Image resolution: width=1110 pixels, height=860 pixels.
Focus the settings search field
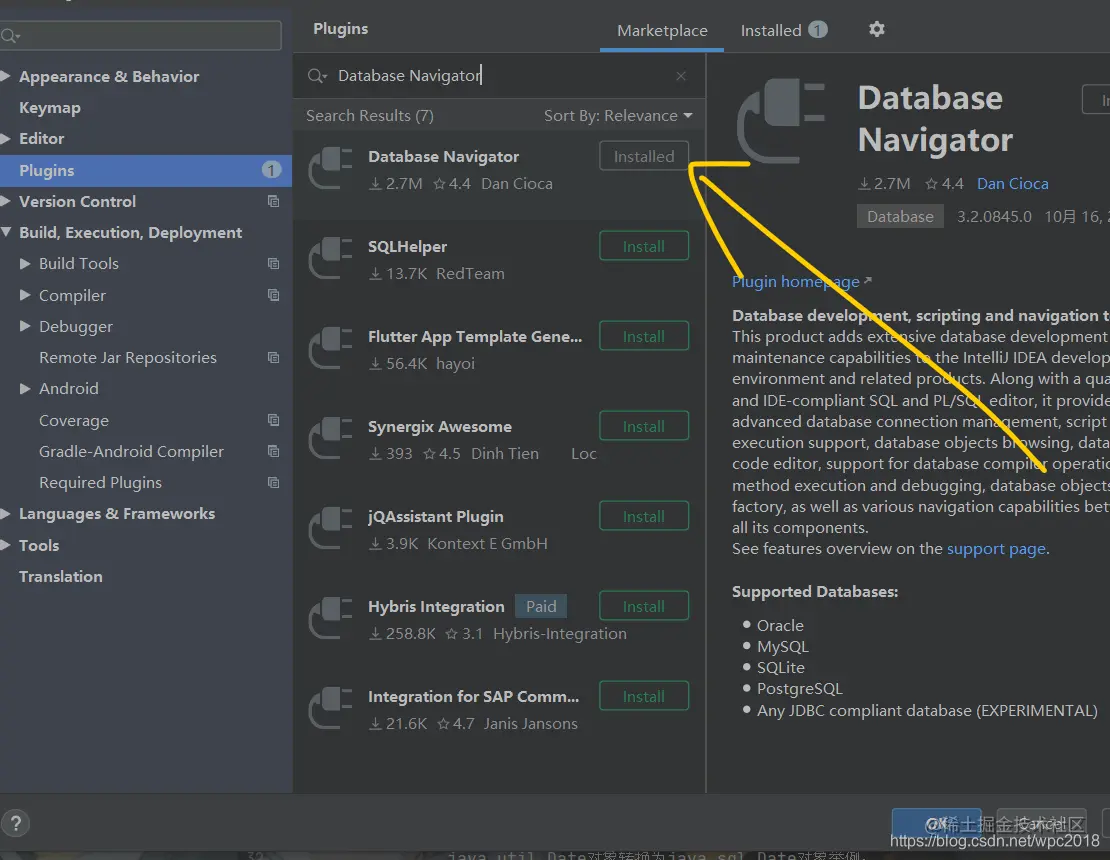point(140,35)
